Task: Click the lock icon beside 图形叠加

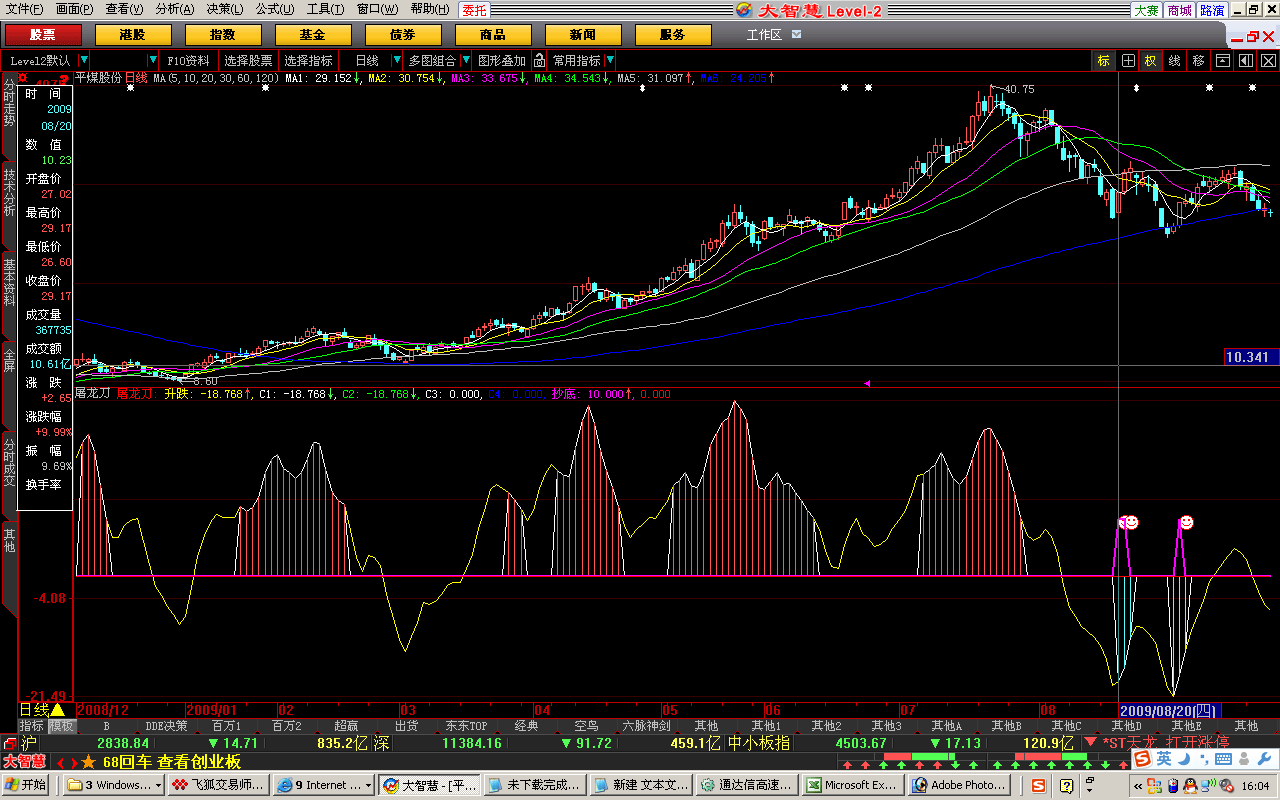Action: point(539,61)
